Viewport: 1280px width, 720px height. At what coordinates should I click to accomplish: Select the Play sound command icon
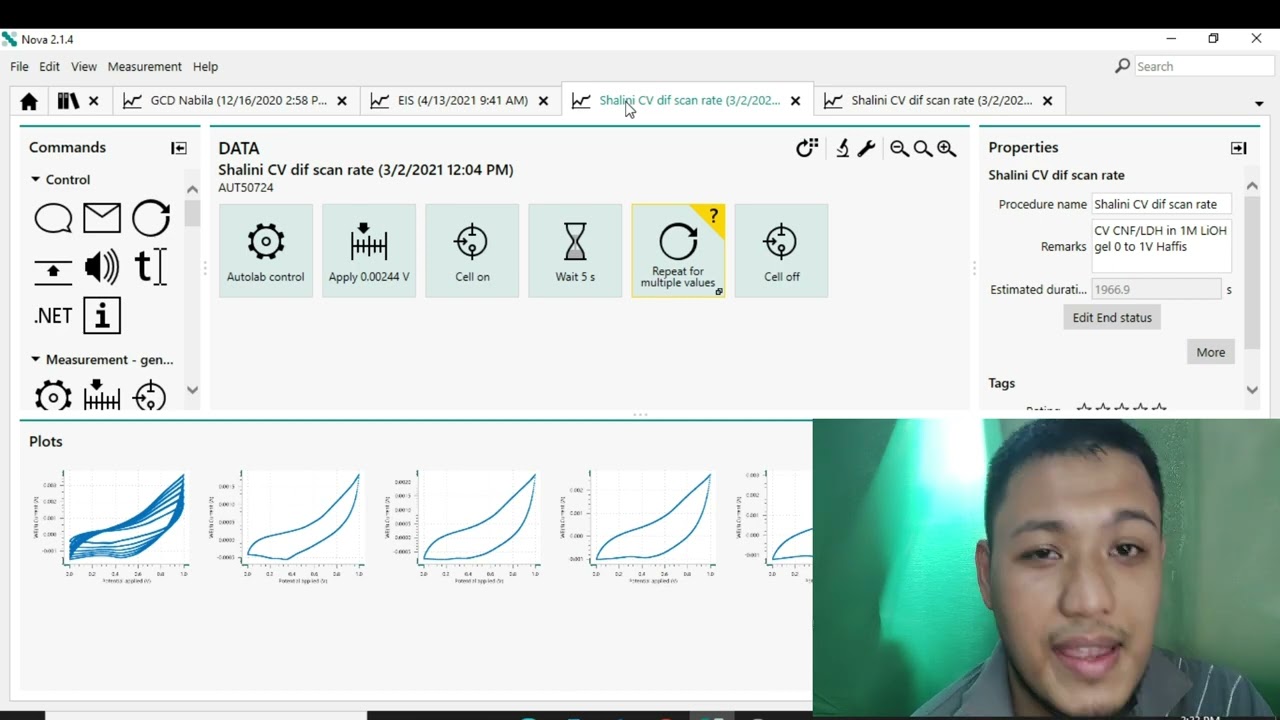click(102, 267)
